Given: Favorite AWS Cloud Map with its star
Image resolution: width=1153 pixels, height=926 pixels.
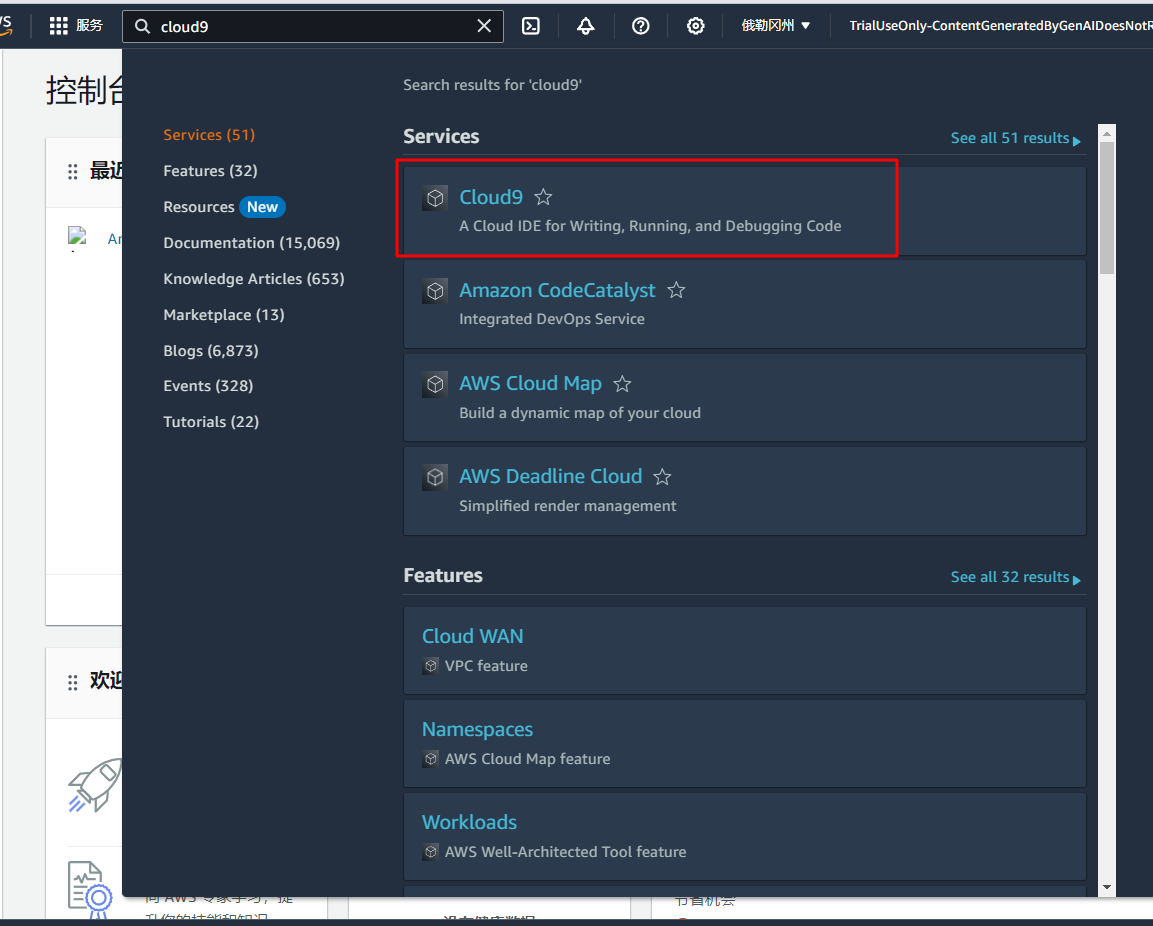Looking at the screenshot, I should pyautogui.click(x=622, y=384).
